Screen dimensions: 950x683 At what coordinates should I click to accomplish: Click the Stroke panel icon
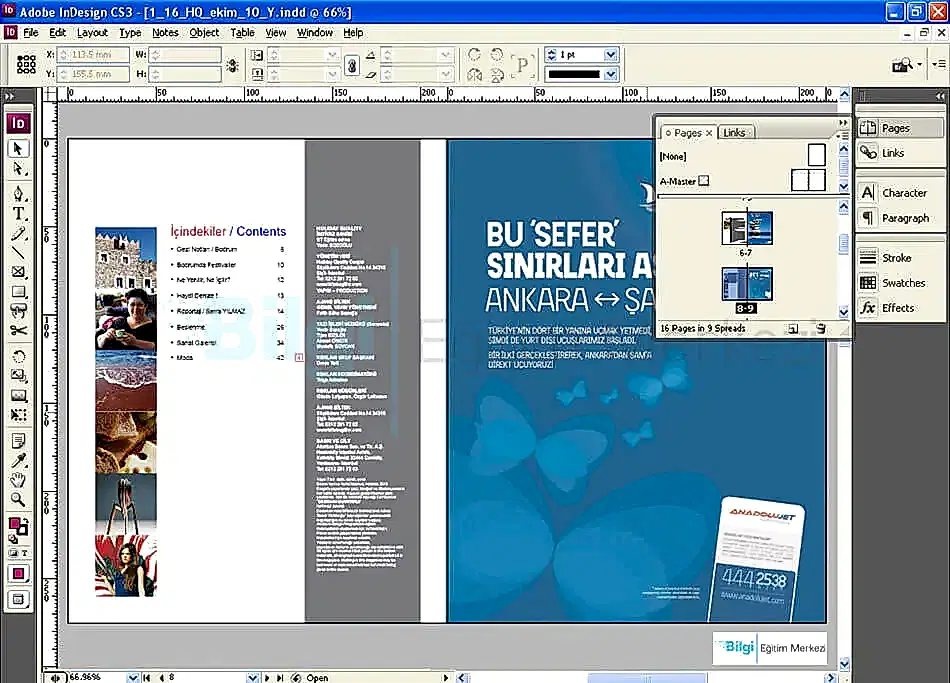(895, 258)
